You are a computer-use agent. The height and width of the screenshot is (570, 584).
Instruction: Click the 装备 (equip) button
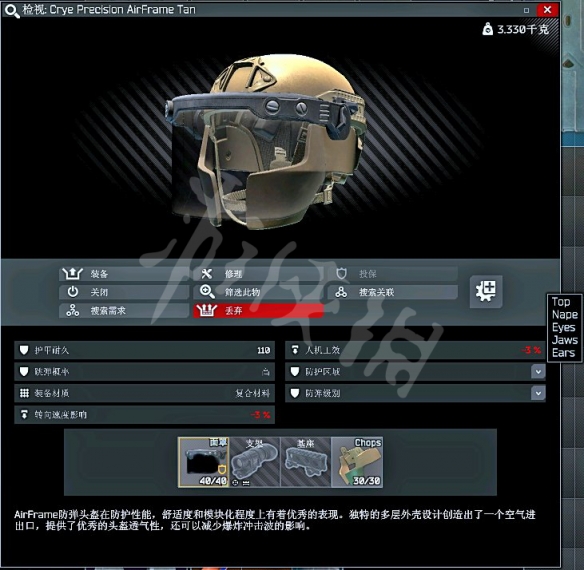point(124,274)
